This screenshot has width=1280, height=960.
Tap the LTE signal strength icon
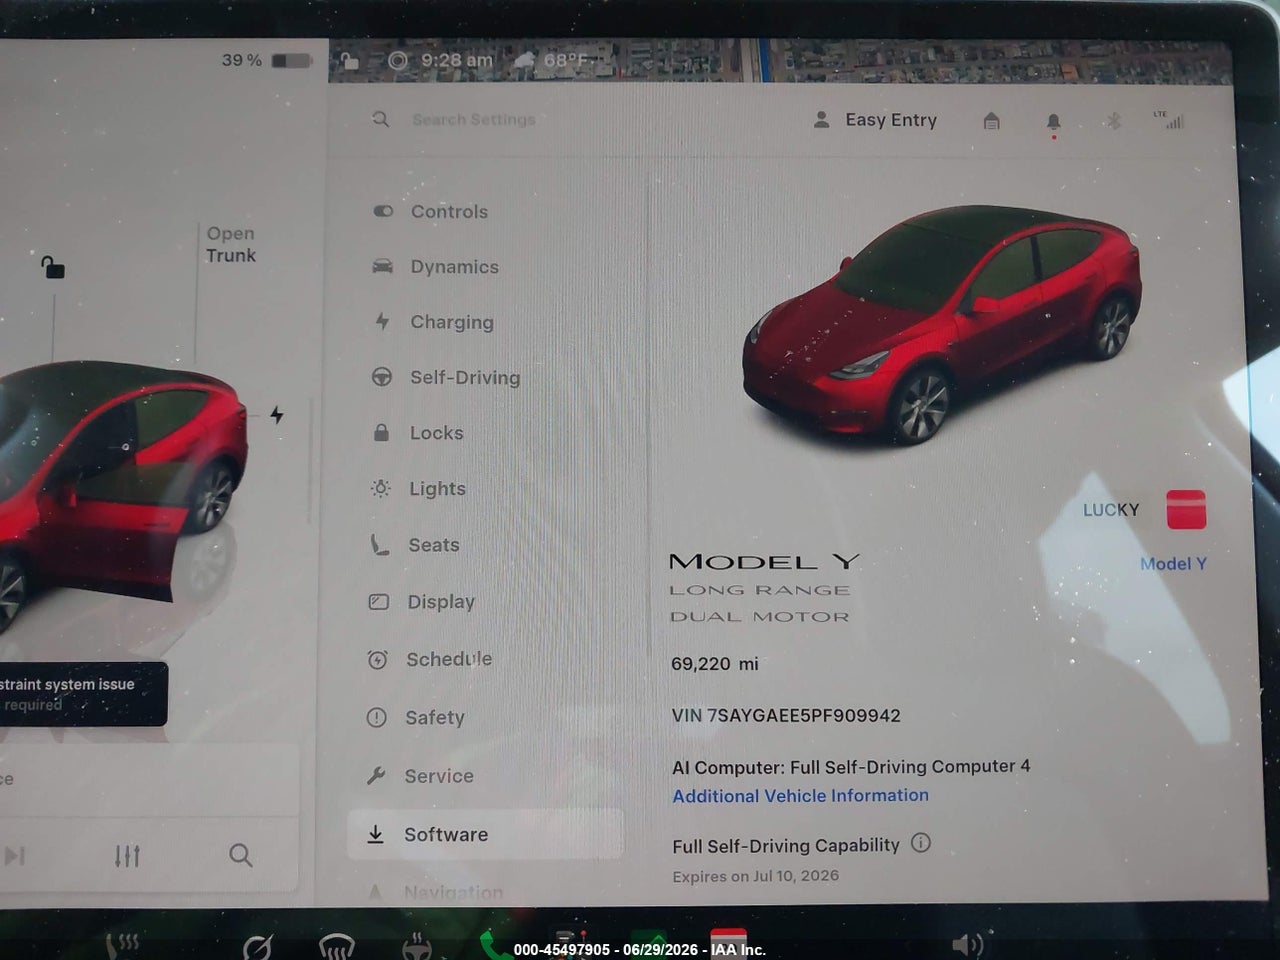pos(1169,120)
